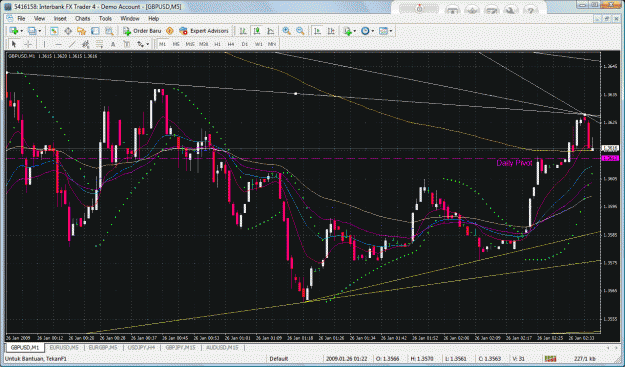Select the Horizontal Line drawing tool
This screenshot has width=625, height=367.
58,44
